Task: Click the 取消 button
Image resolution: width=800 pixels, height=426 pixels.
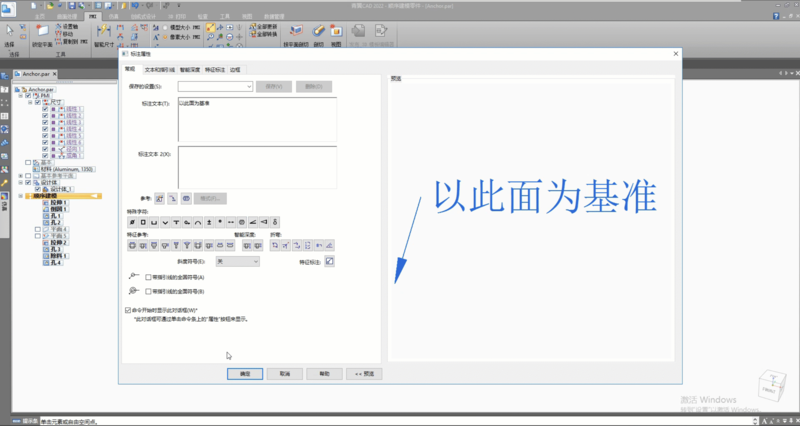Action: coord(285,372)
